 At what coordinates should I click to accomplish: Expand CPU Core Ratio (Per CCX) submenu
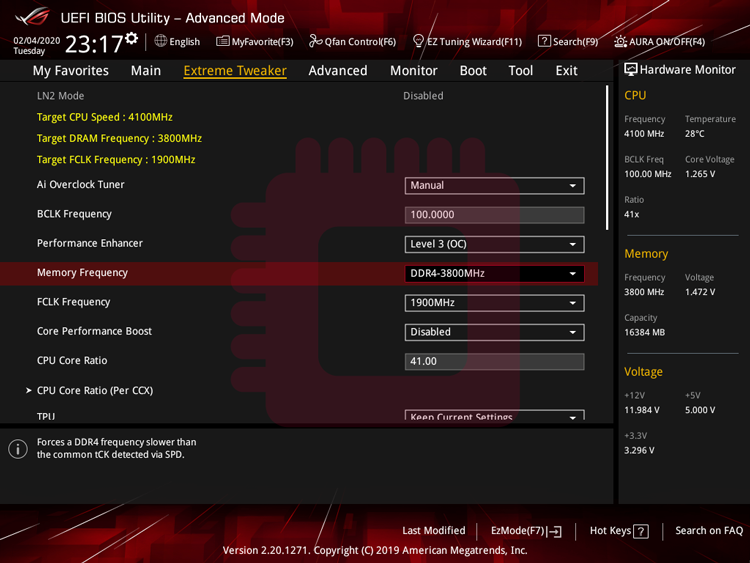click(94, 390)
